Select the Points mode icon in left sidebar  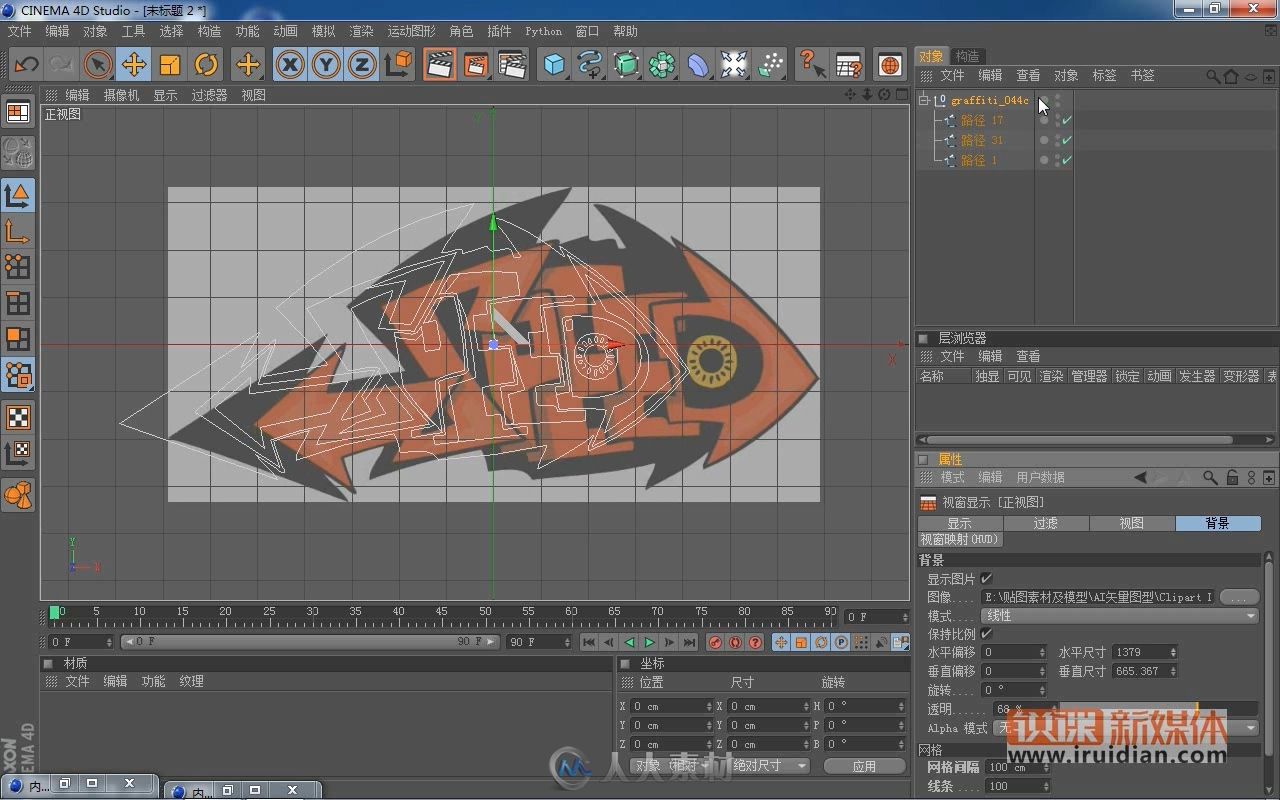[18, 266]
